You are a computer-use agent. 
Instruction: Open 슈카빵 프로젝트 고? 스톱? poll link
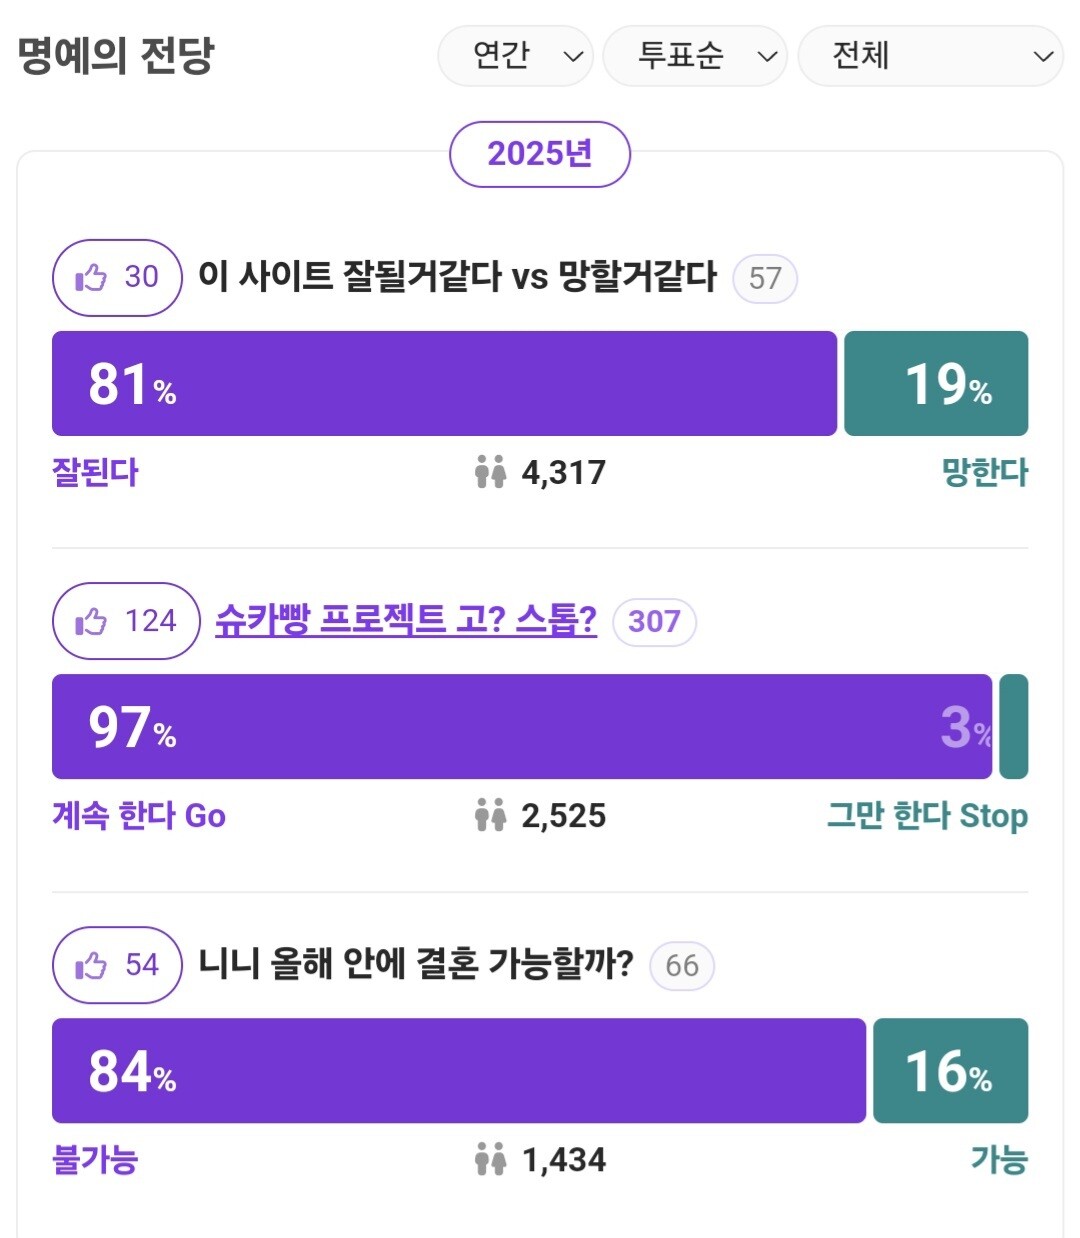(x=406, y=620)
